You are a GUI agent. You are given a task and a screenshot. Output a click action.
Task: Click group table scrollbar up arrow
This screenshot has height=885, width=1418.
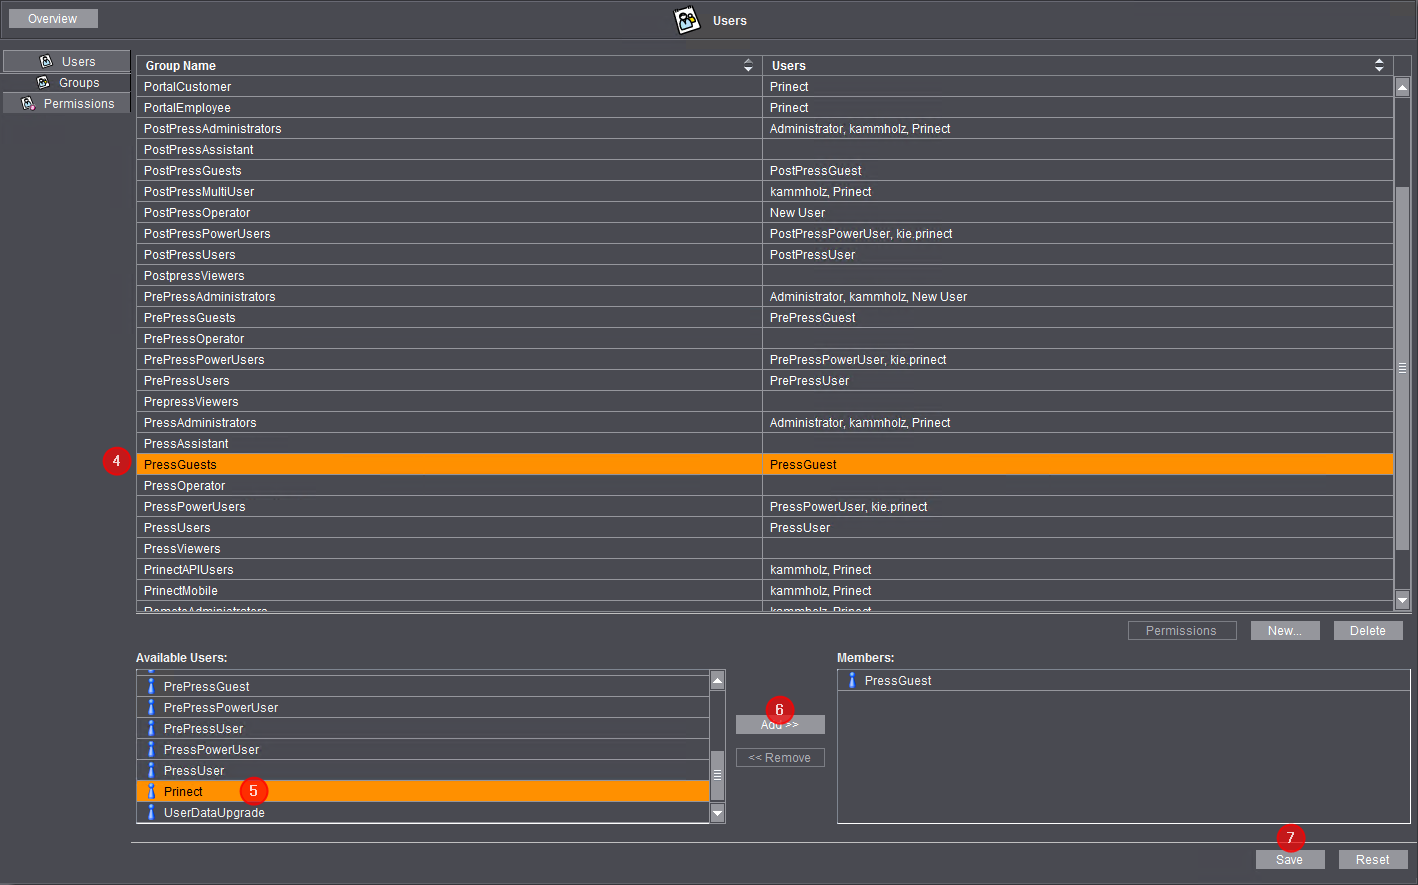1402,87
